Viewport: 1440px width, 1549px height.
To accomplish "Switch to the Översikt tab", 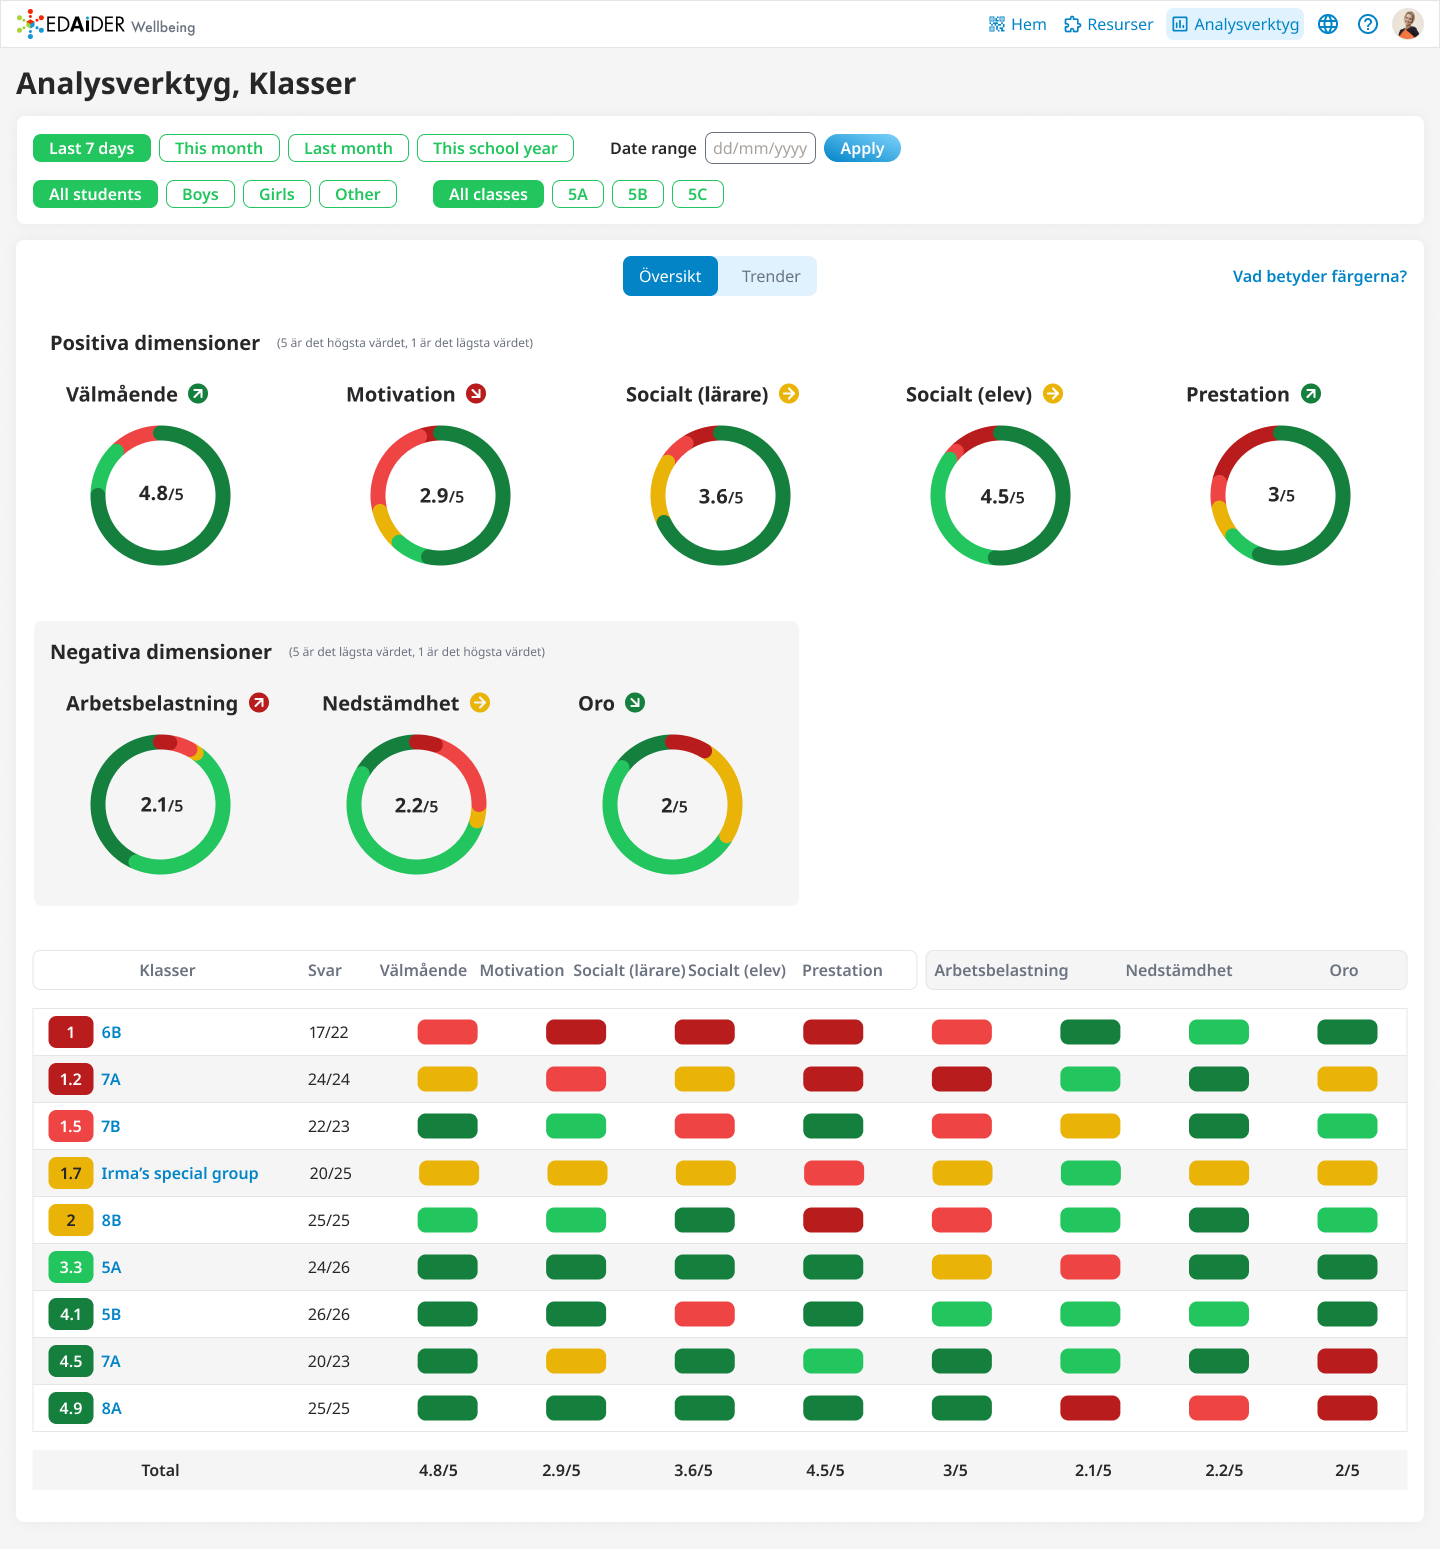I will point(670,276).
